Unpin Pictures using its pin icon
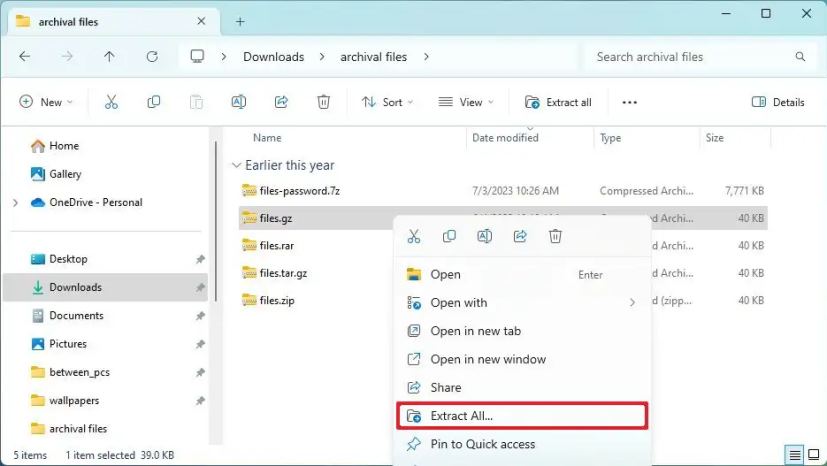Screen dimensions: 827x466 click(200, 344)
